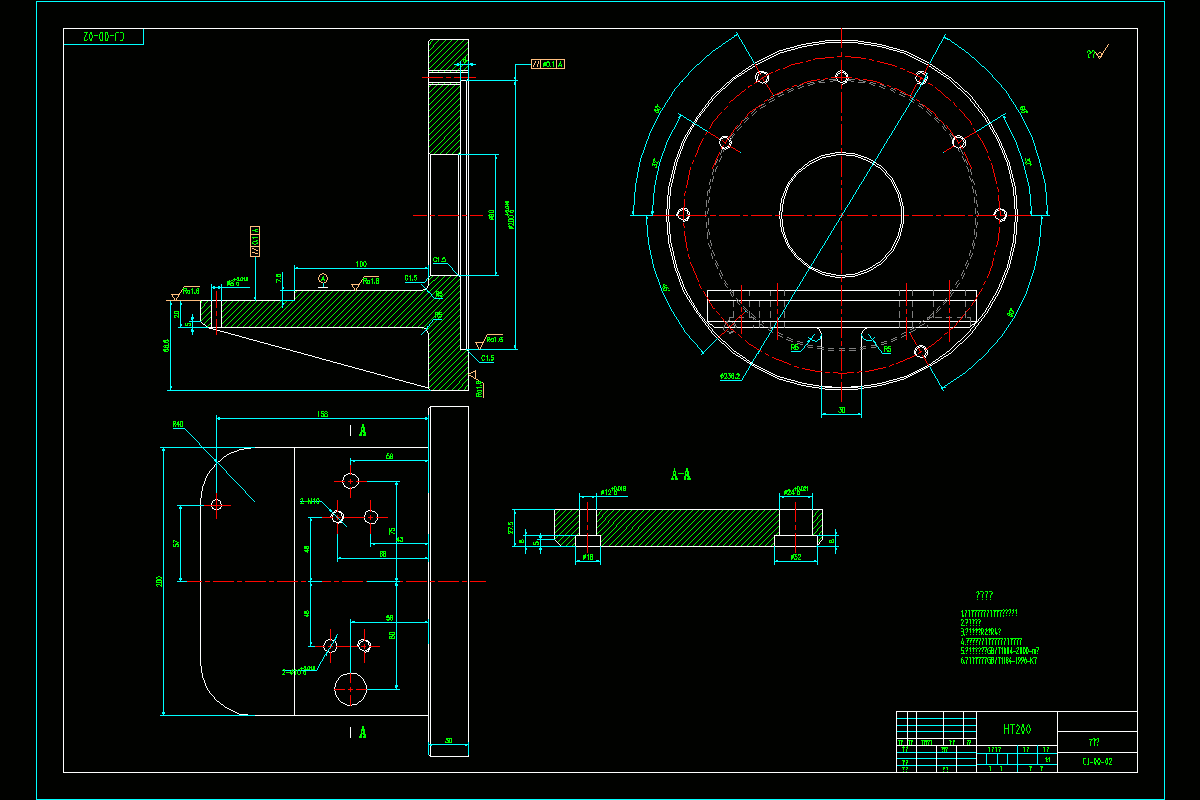Screen dimensions: 1200x800
Task: Click the large center bore circle in flange view
Action: [842, 214]
